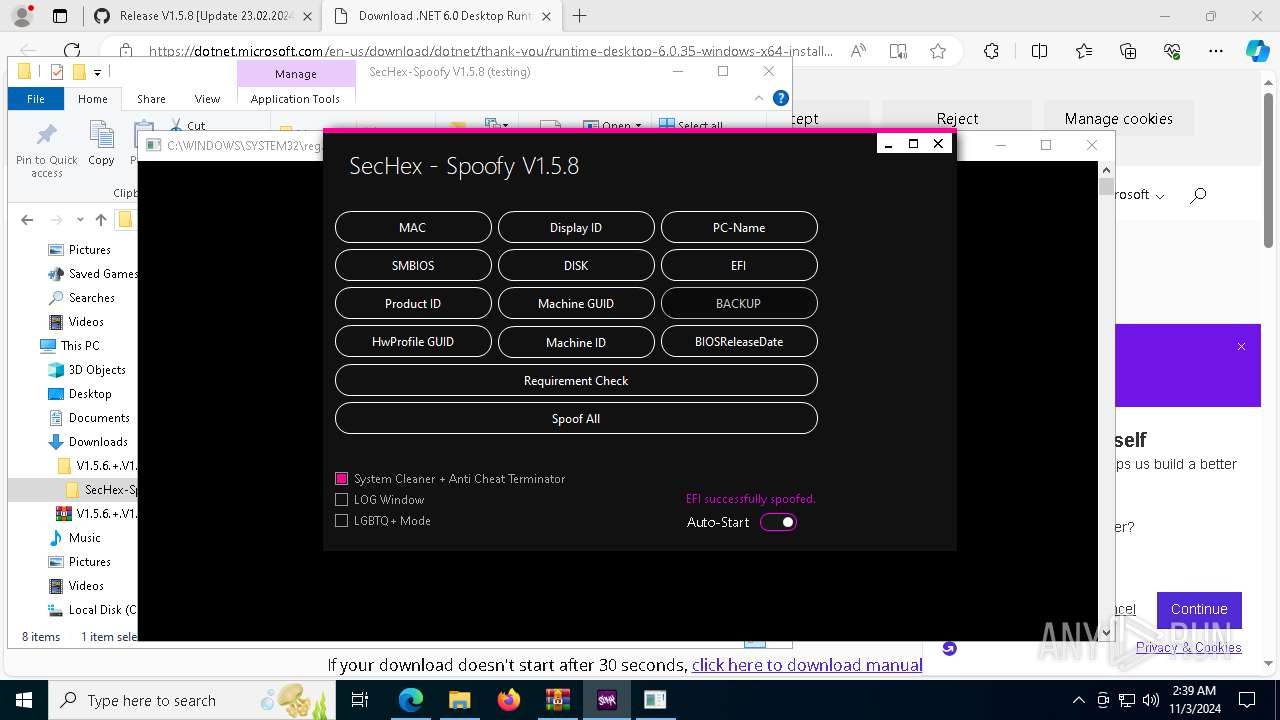Screen dimensions: 1280x720
Task: Expand the Microsoft dropdown chevron
Action: coord(1160,196)
